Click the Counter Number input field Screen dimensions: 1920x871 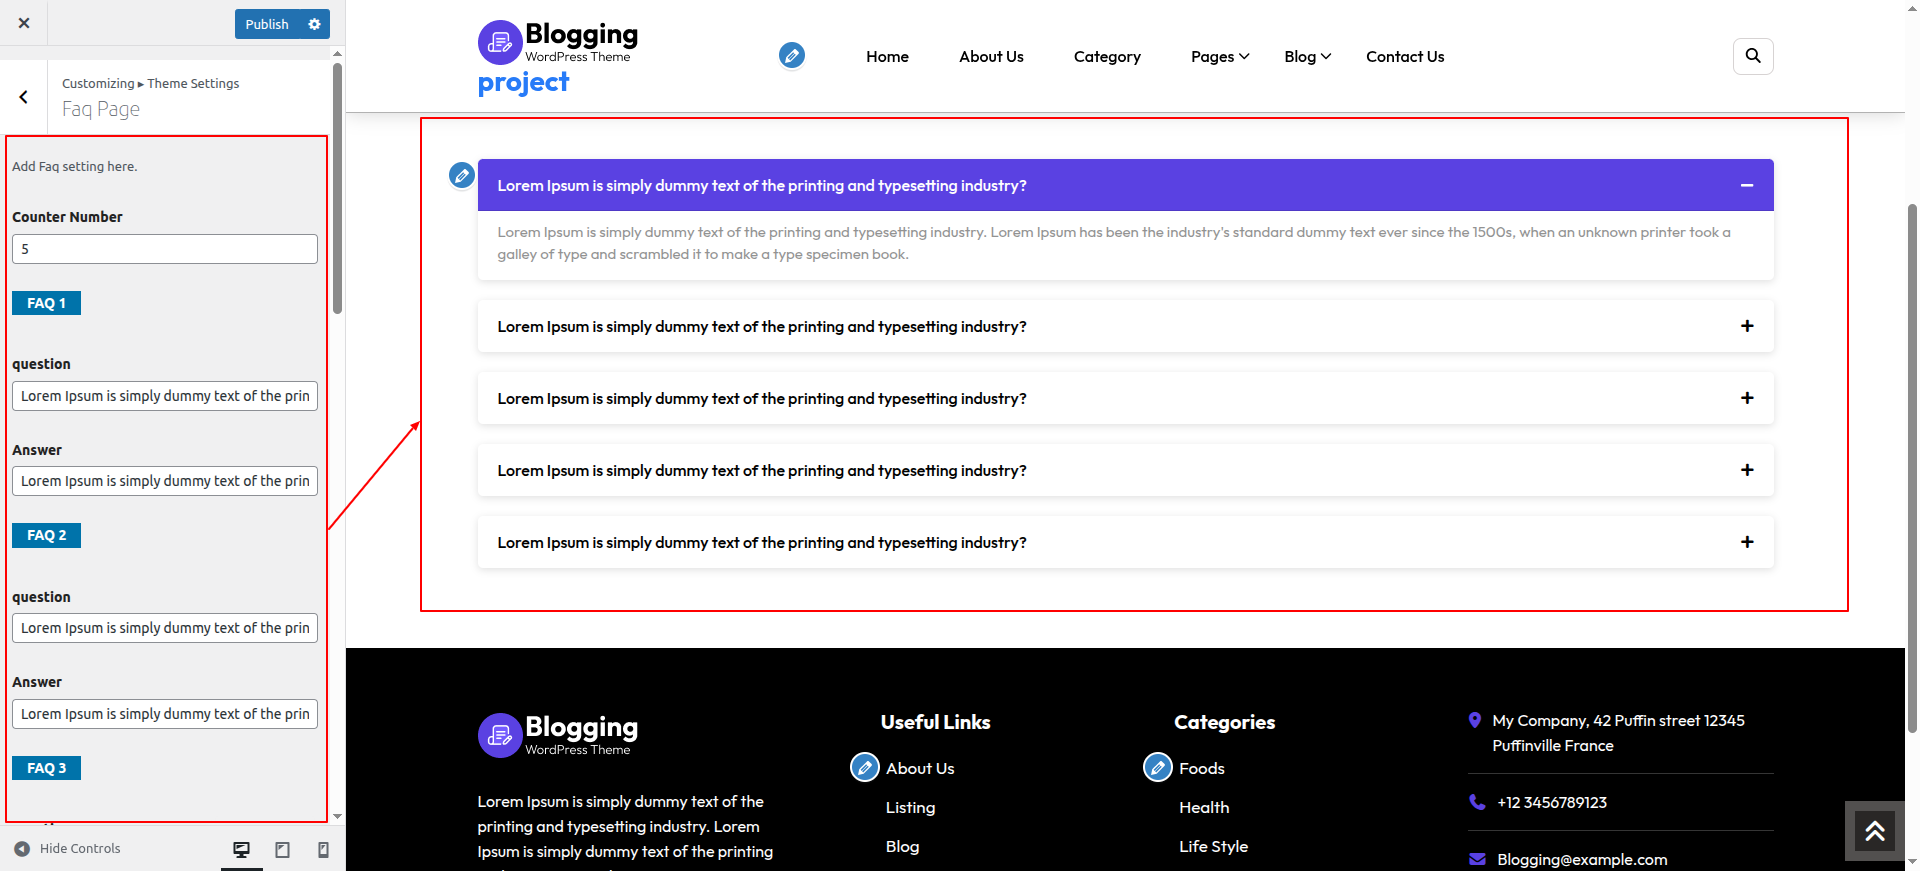165,249
